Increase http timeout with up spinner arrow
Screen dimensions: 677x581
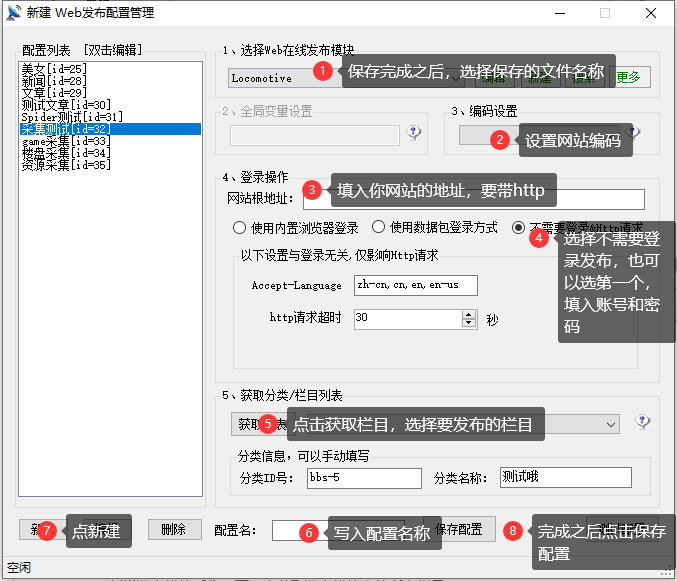pos(468,315)
